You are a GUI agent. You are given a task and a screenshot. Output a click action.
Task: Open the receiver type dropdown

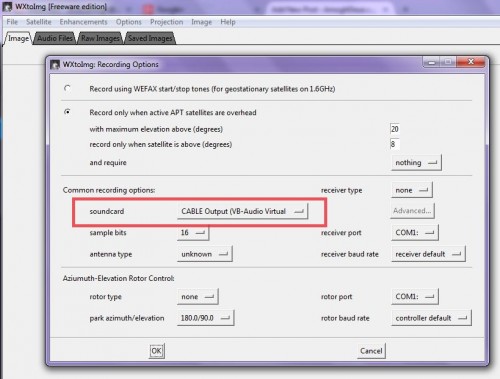(x=412, y=190)
